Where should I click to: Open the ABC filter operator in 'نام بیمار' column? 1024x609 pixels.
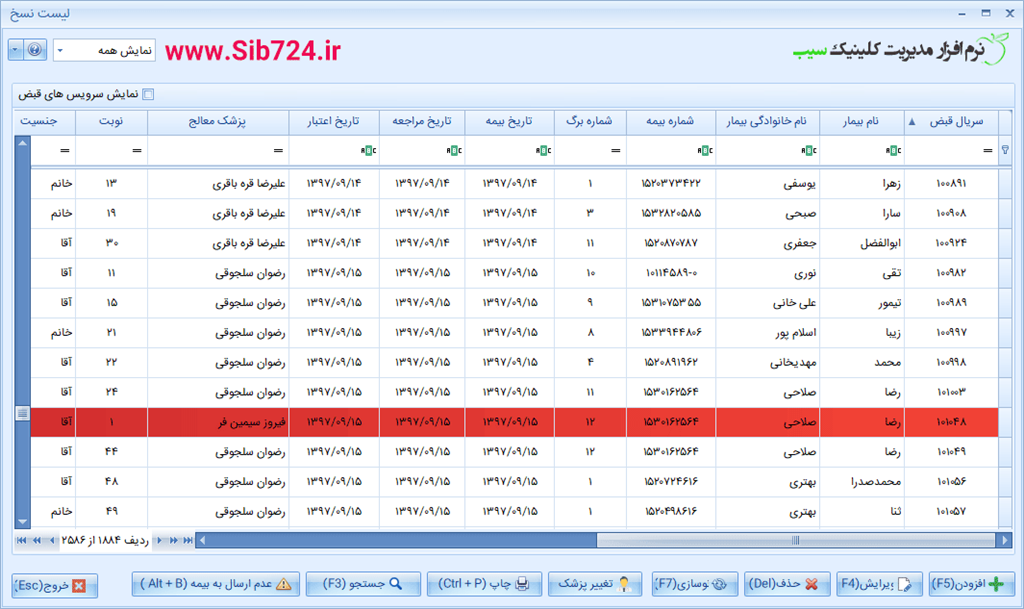click(x=891, y=151)
